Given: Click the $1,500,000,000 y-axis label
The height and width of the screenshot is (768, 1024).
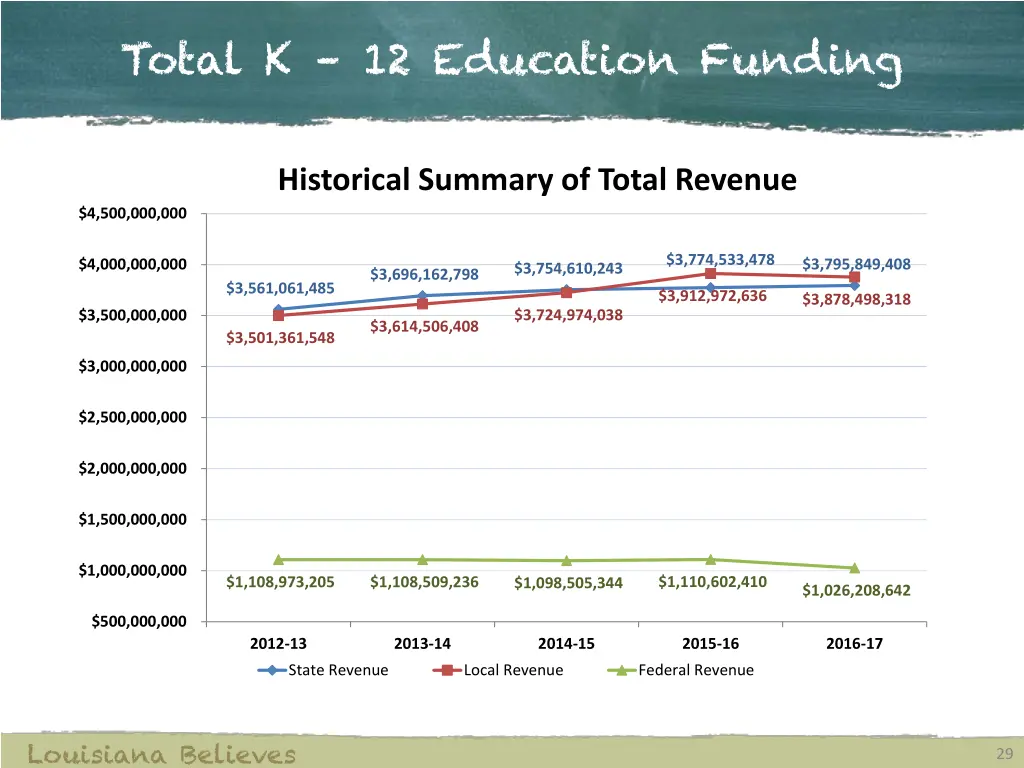Looking at the screenshot, I should [133, 519].
